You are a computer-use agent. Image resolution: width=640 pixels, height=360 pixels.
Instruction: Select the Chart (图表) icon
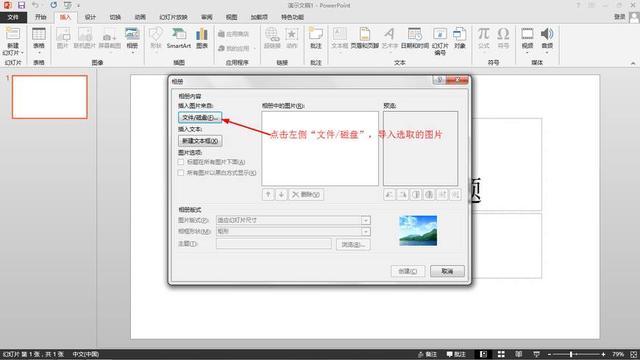(x=202, y=39)
